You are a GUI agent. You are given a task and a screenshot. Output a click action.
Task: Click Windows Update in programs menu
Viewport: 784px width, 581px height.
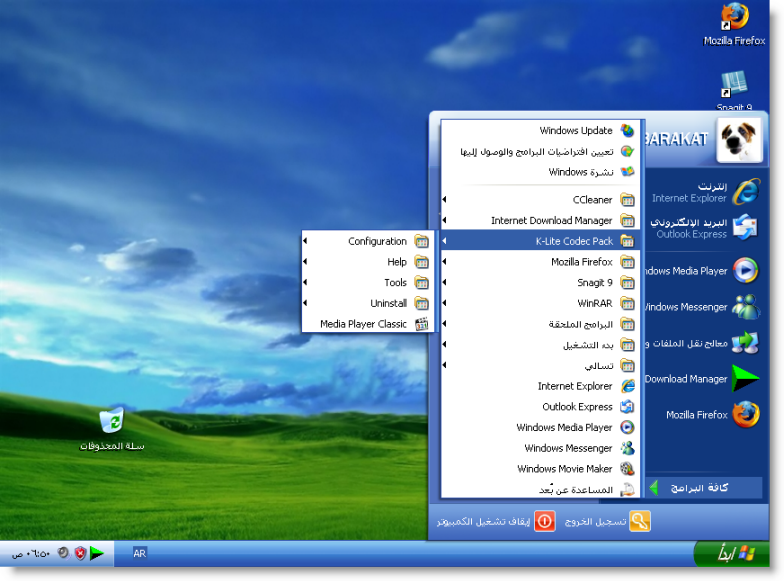(x=540, y=130)
